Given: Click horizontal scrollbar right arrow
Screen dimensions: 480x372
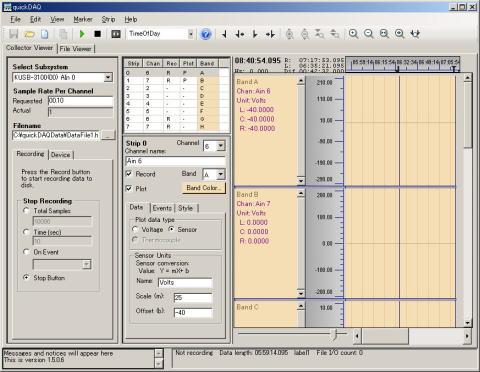Looking at the screenshot, I should (467, 336).
